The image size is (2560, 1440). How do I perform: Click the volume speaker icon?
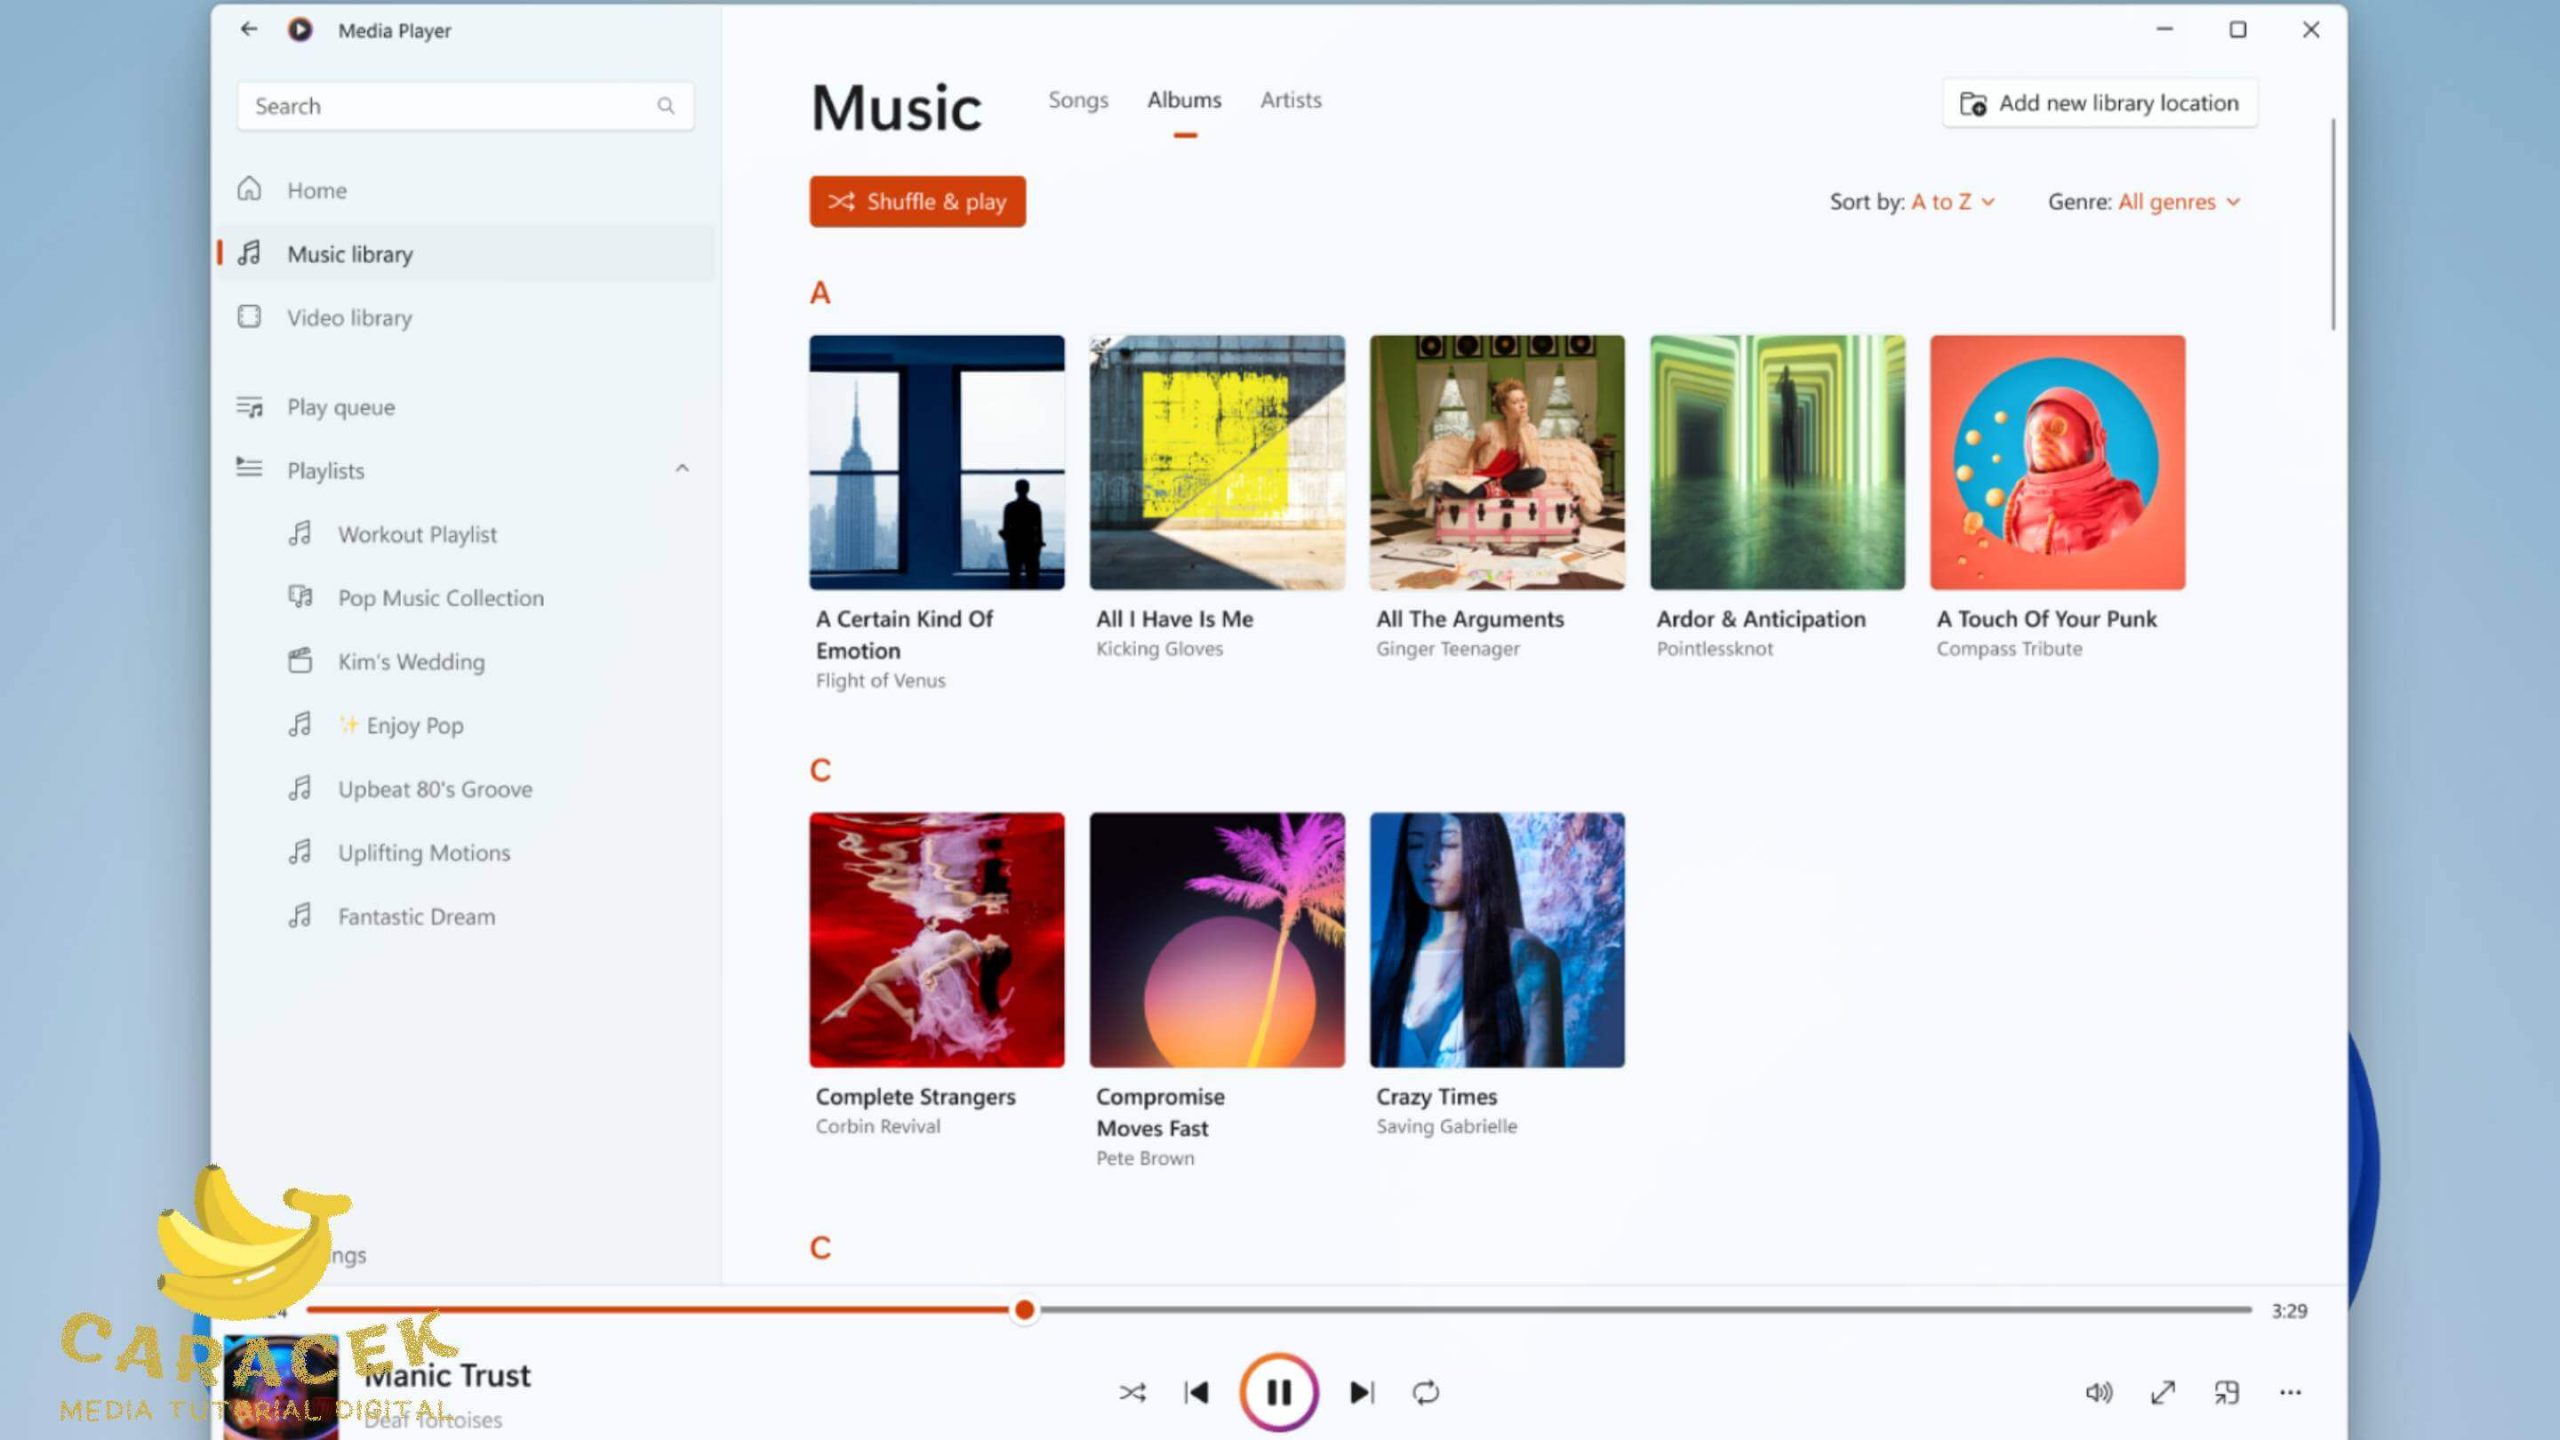[x=2098, y=1392]
